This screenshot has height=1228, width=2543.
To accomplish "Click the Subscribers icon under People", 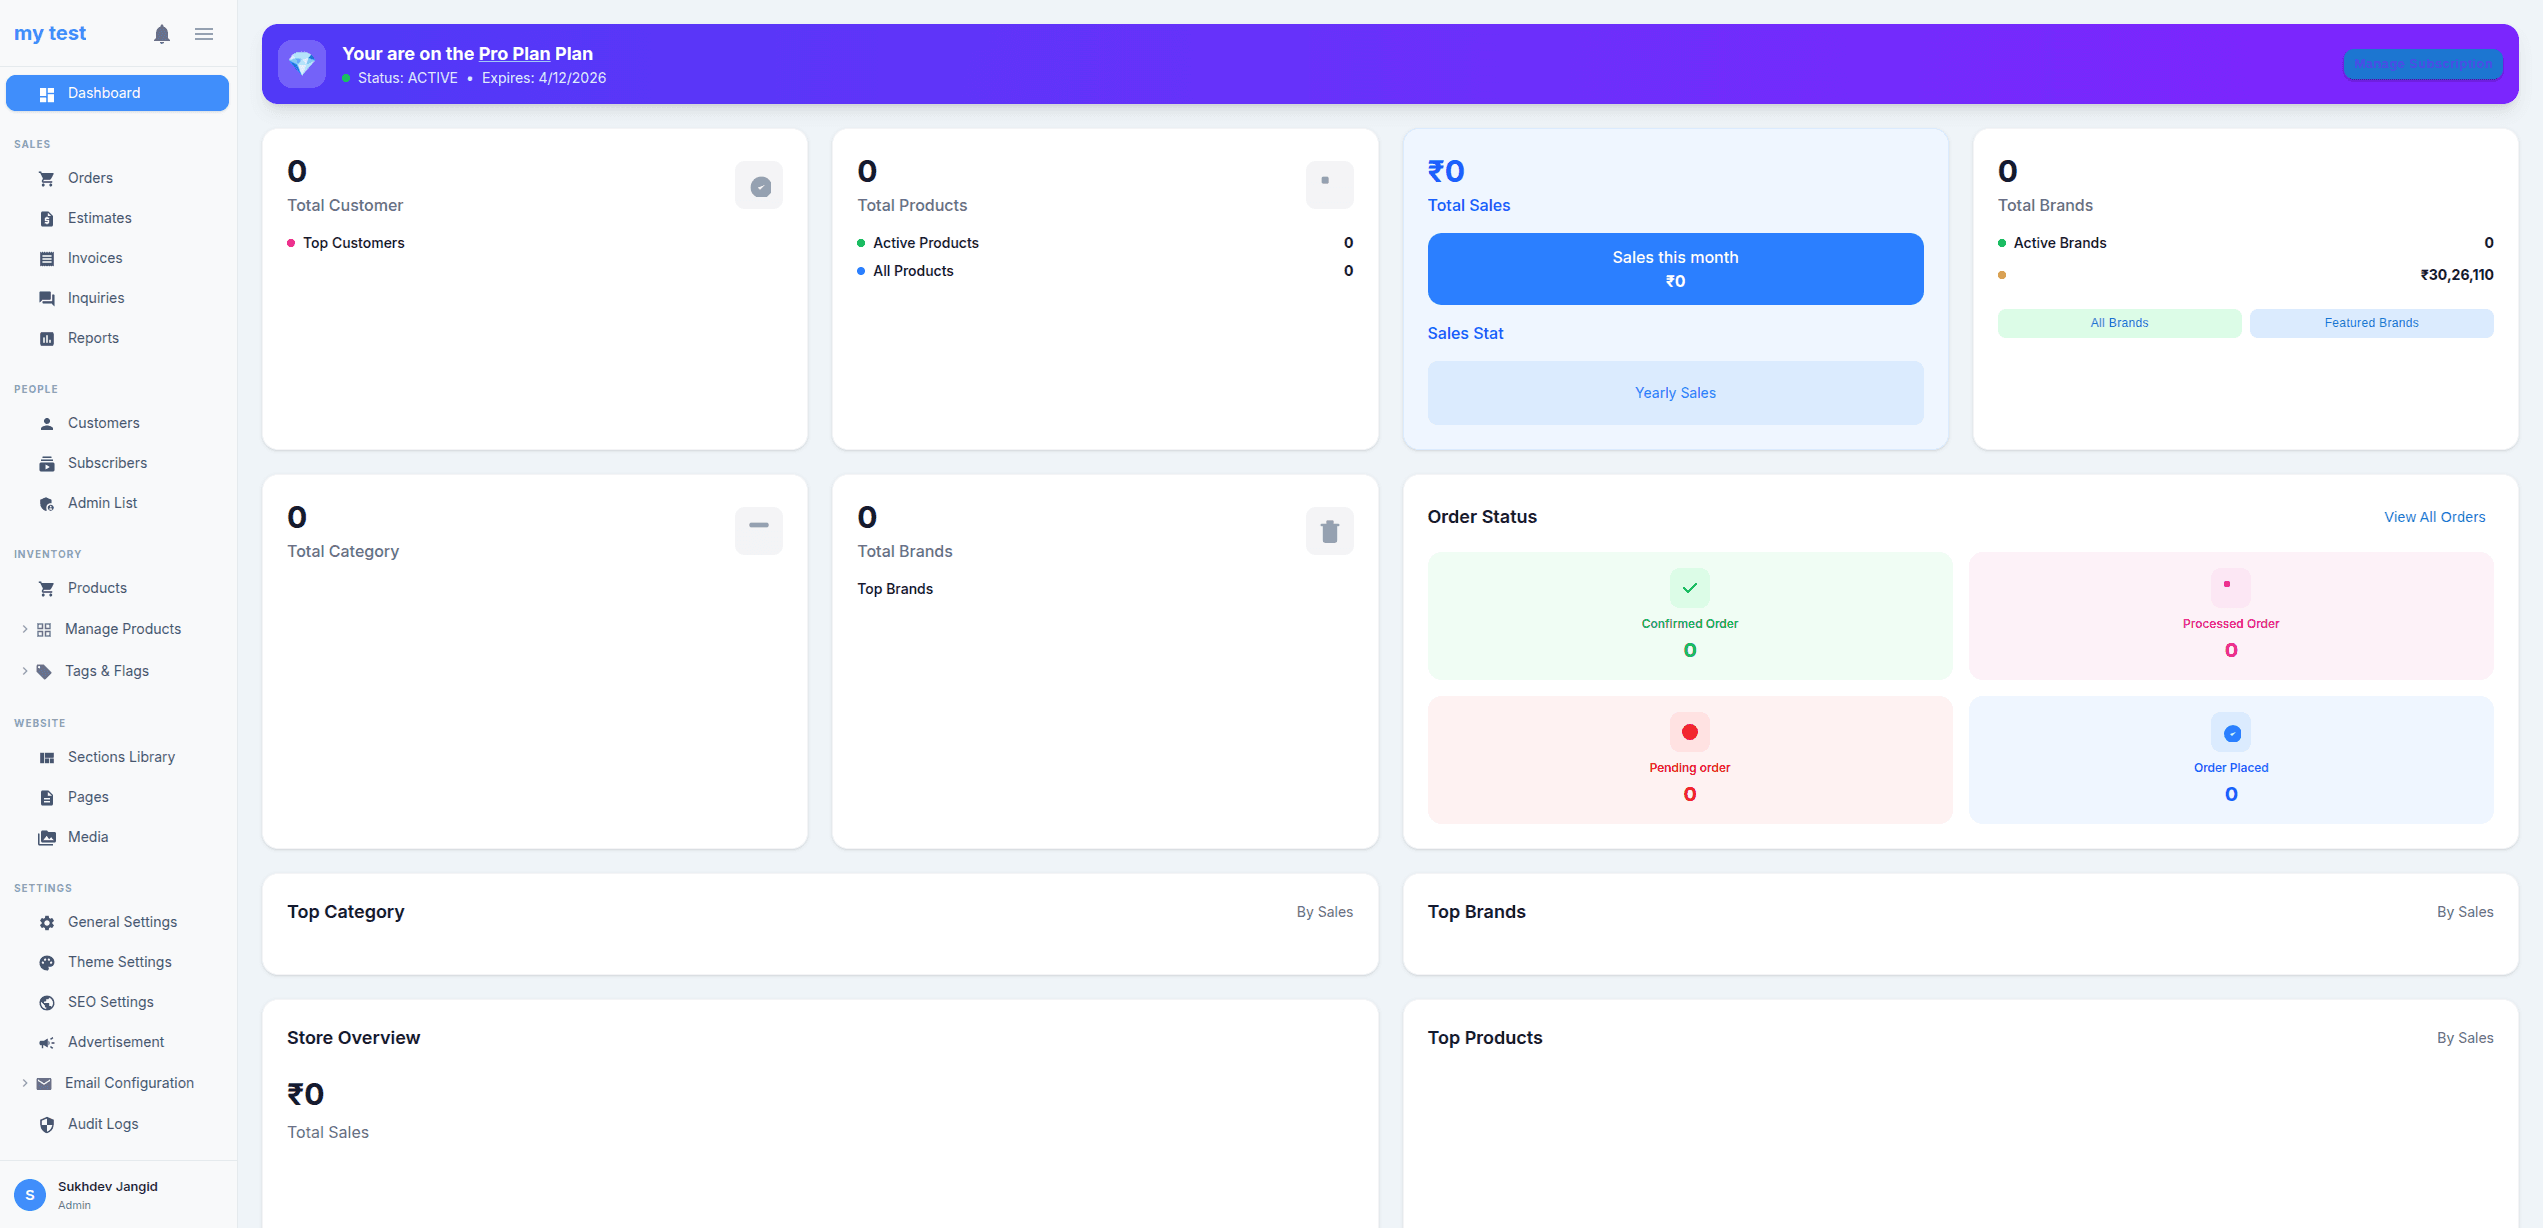I will coord(47,463).
